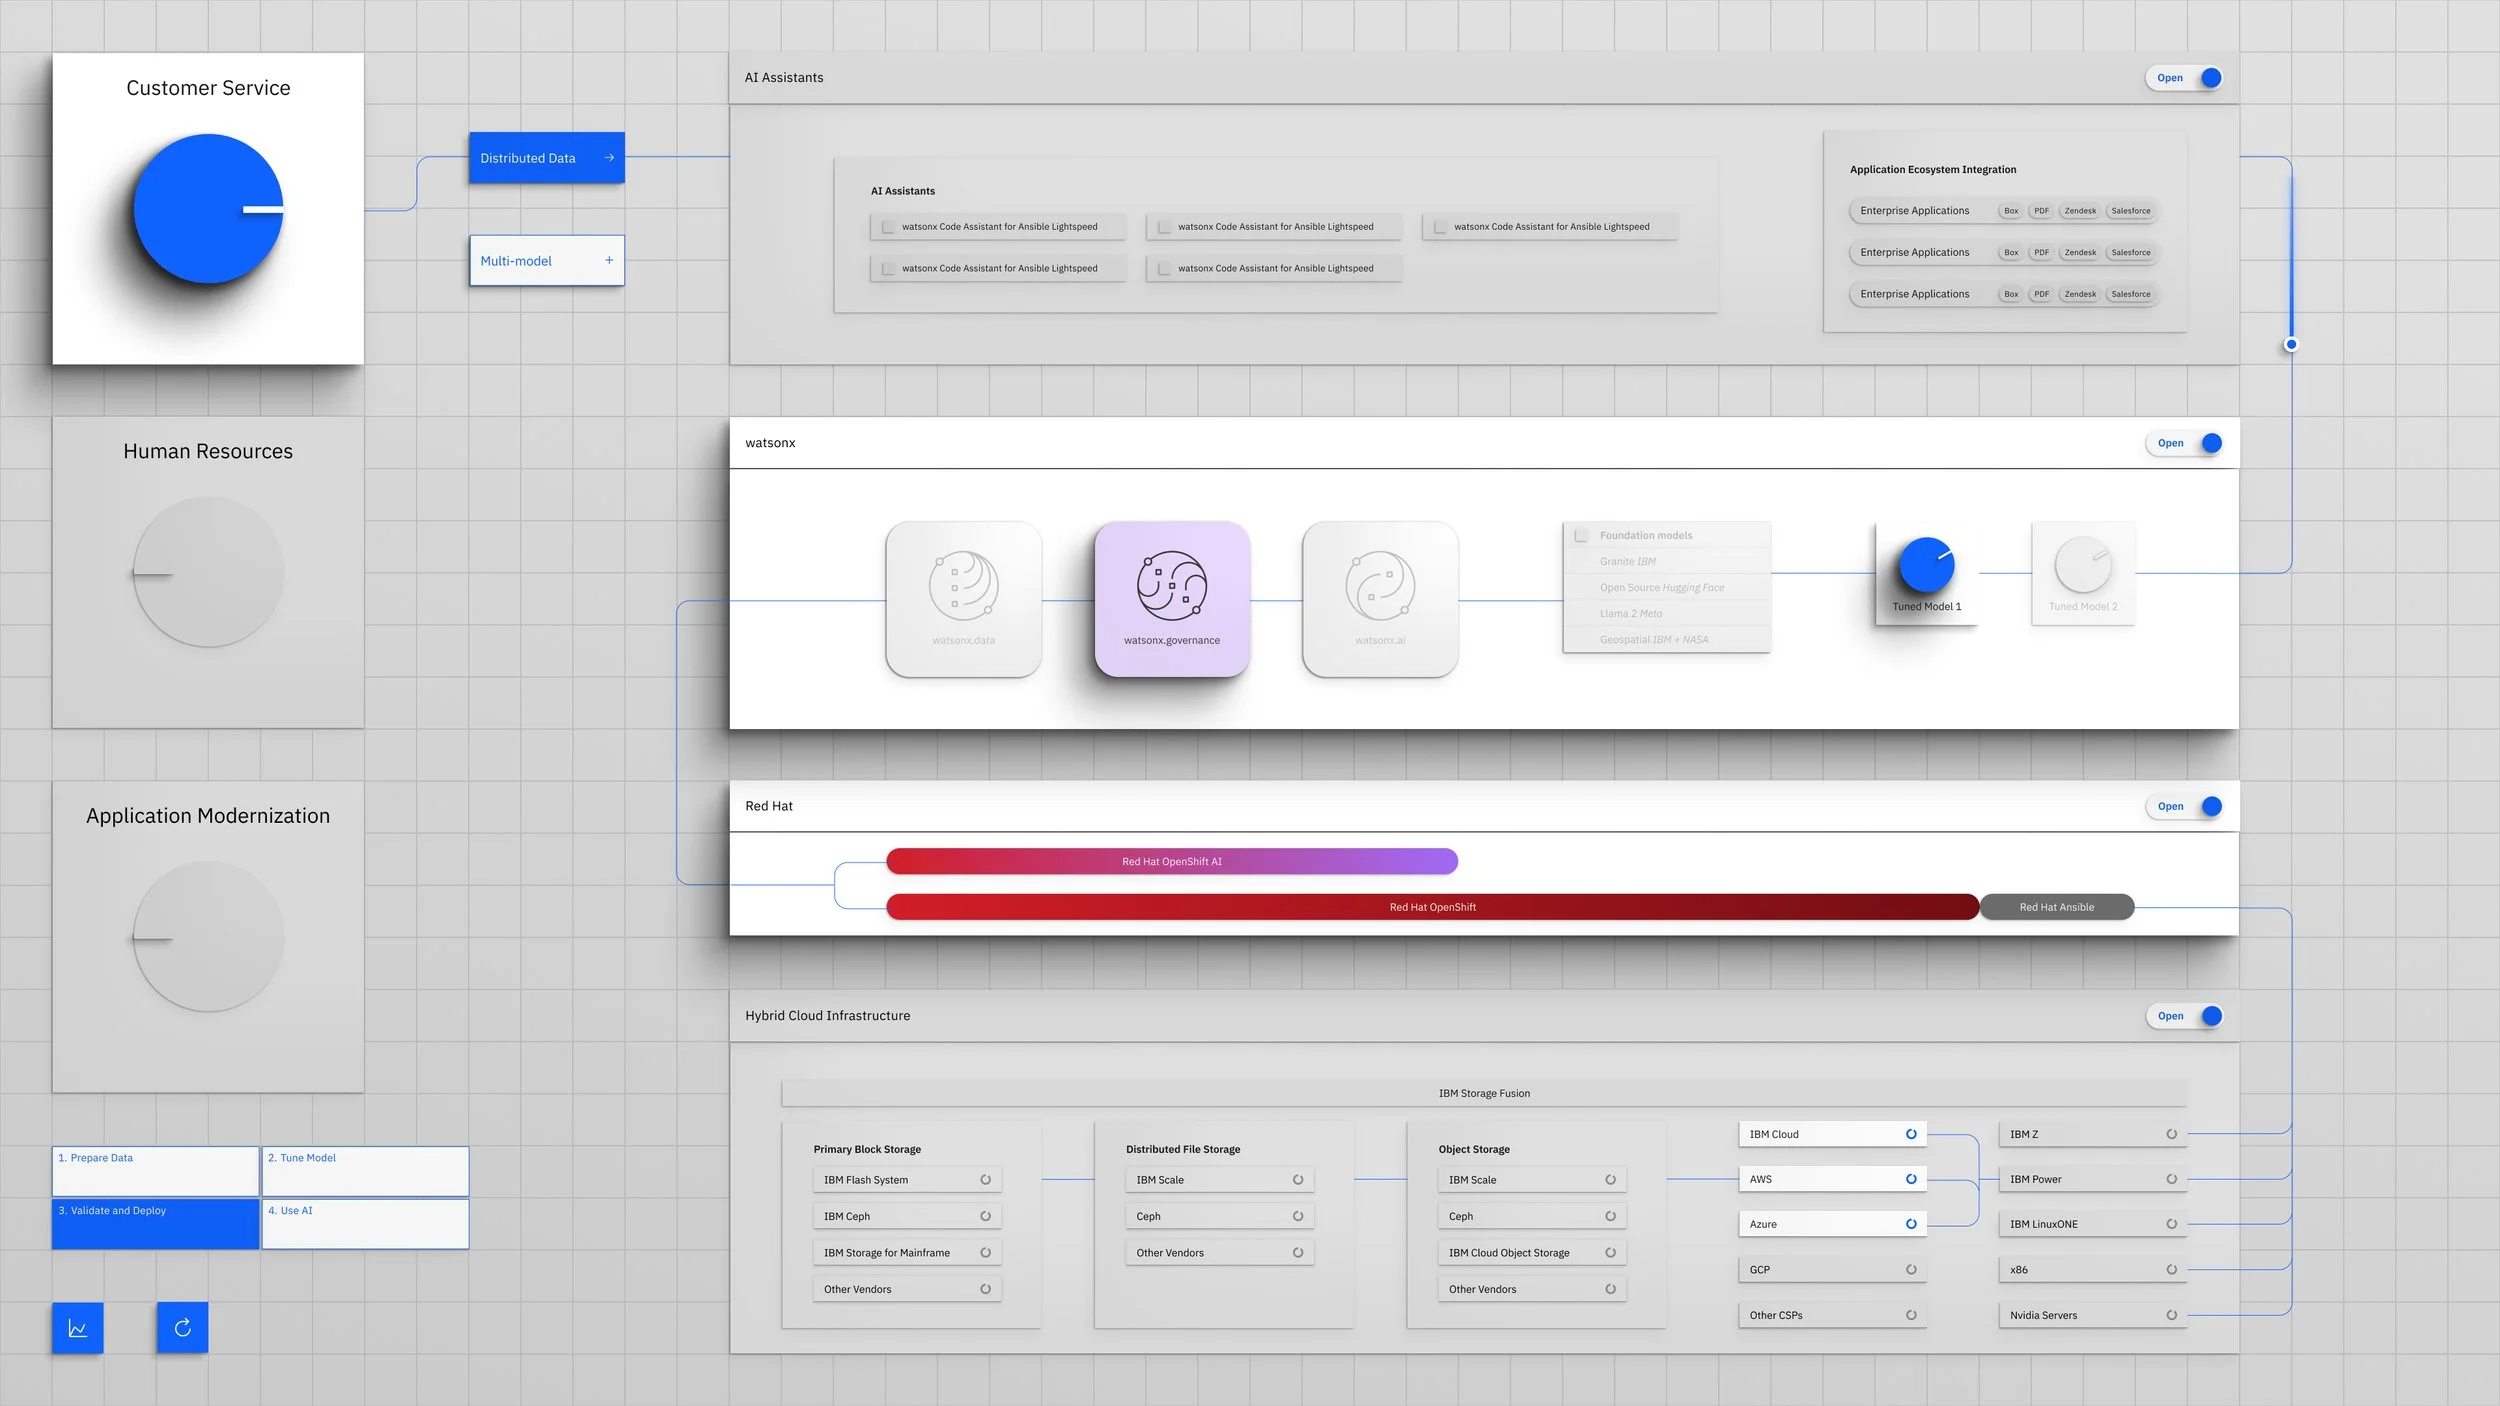Viewport: 2500px width, 1406px height.
Task: Select the 2. Tune Model step
Action: tap(365, 1170)
